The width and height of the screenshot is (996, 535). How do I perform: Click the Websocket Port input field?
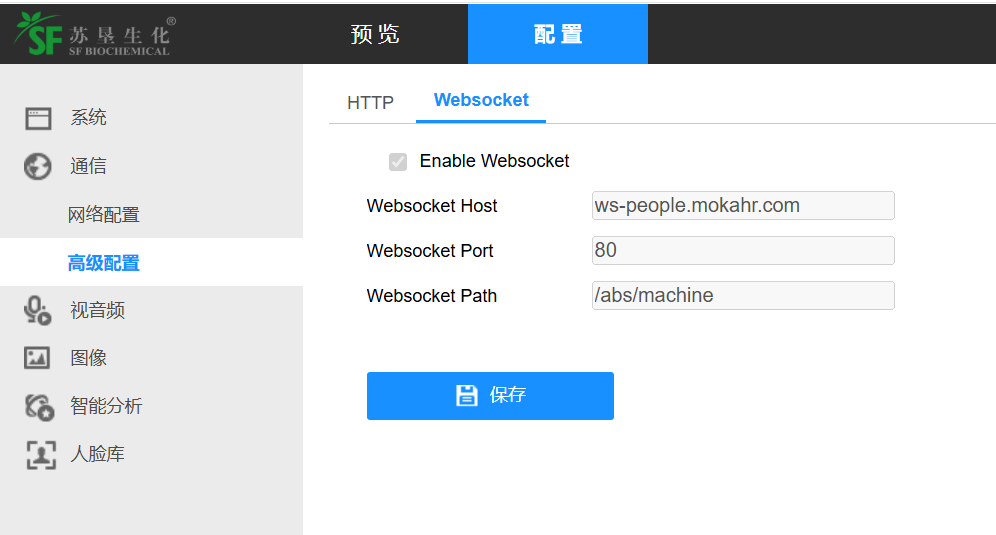(x=742, y=250)
